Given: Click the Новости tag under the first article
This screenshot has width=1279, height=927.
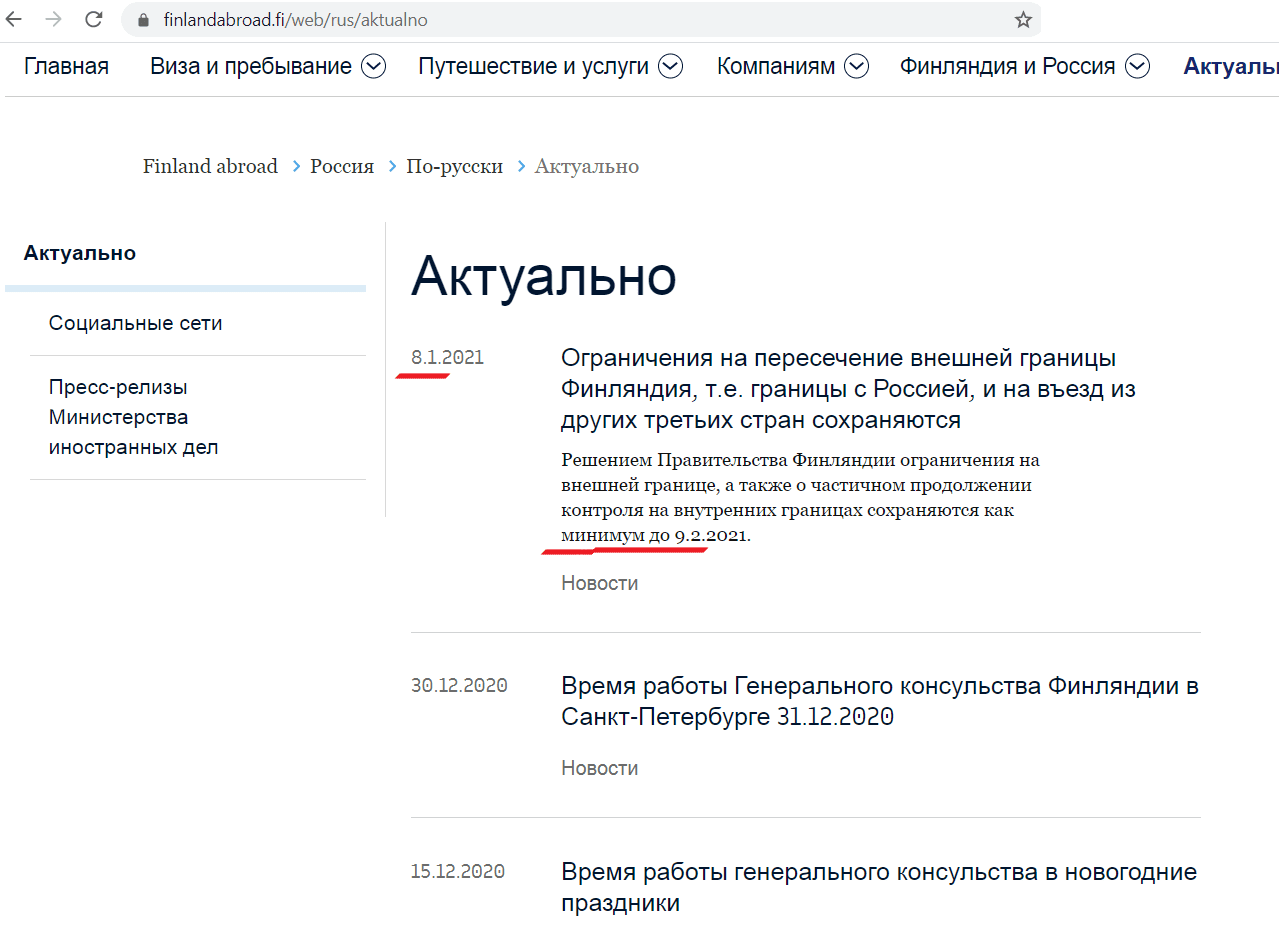Looking at the screenshot, I should pos(598,582).
